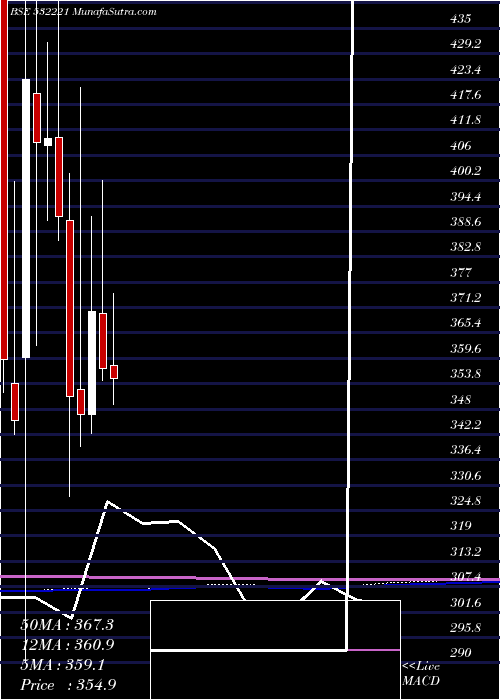Click the 429.2 price axis label
500x700 pixels.
tap(467, 44)
